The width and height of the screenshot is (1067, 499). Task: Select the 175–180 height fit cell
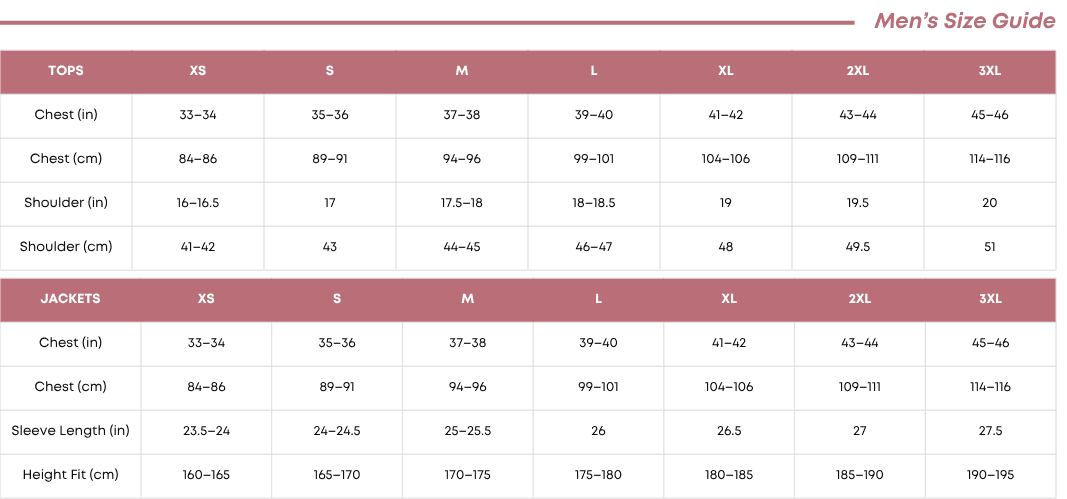pos(598,475)
